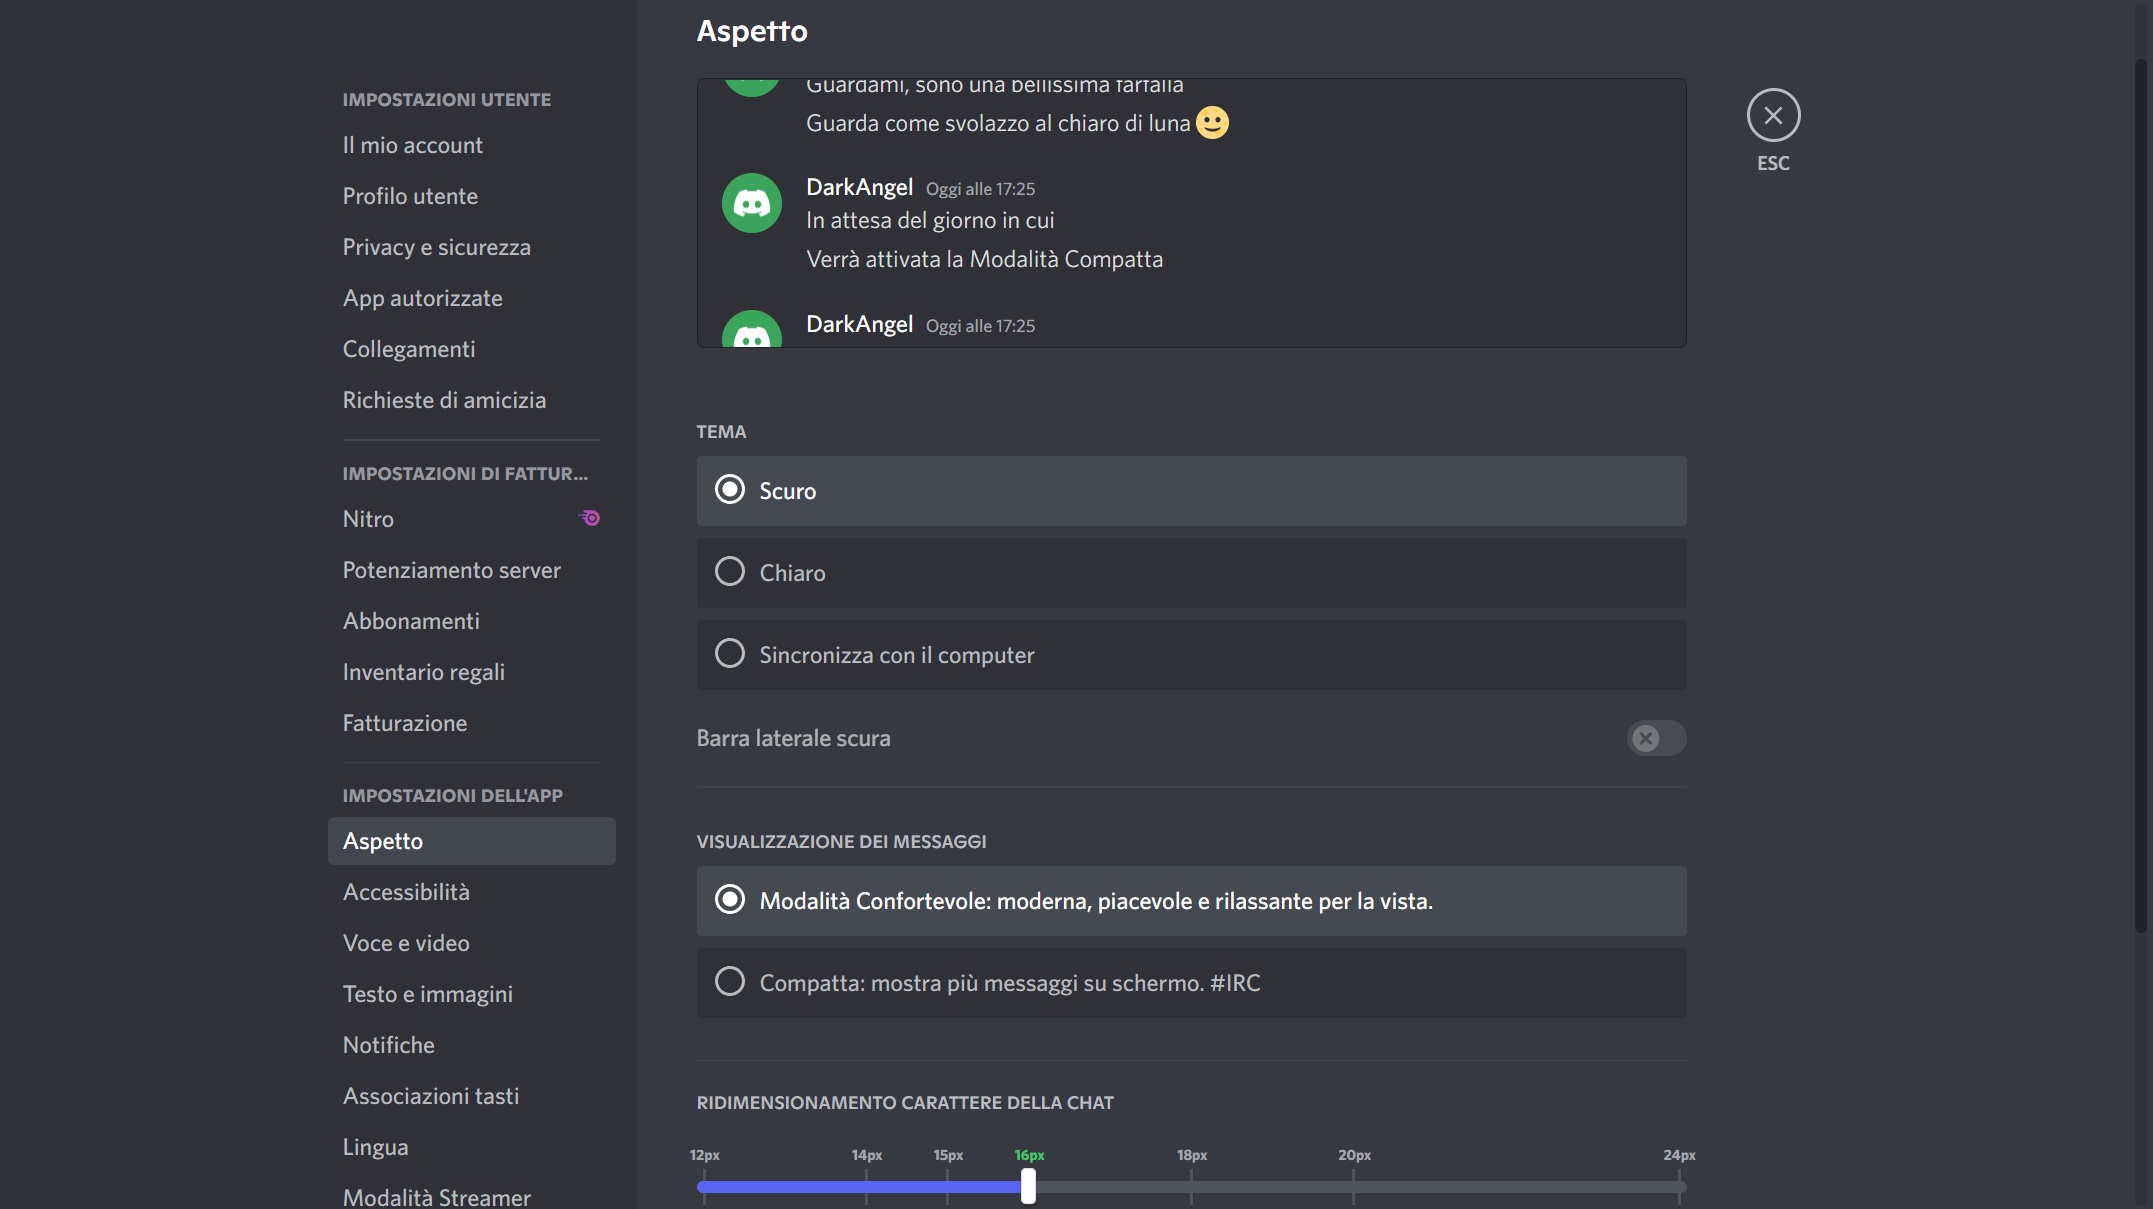Click the second DarkAngel avatar in preview
The image size is (2153, 1209).
(x=750, y=333)
